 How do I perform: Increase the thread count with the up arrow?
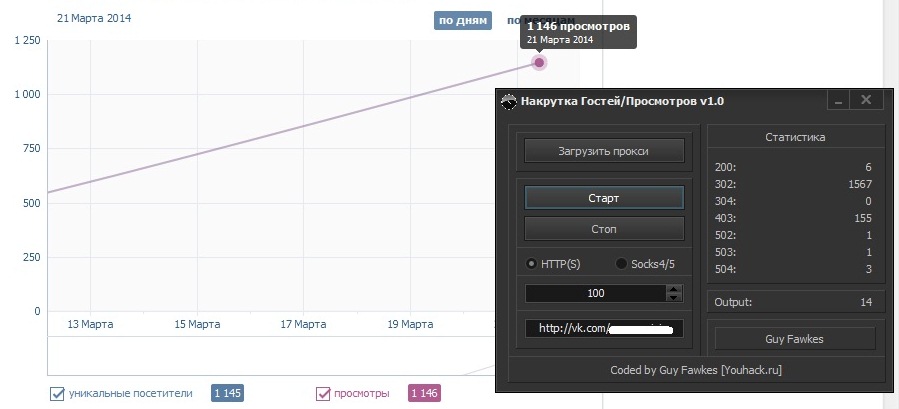tap(674, 289)
